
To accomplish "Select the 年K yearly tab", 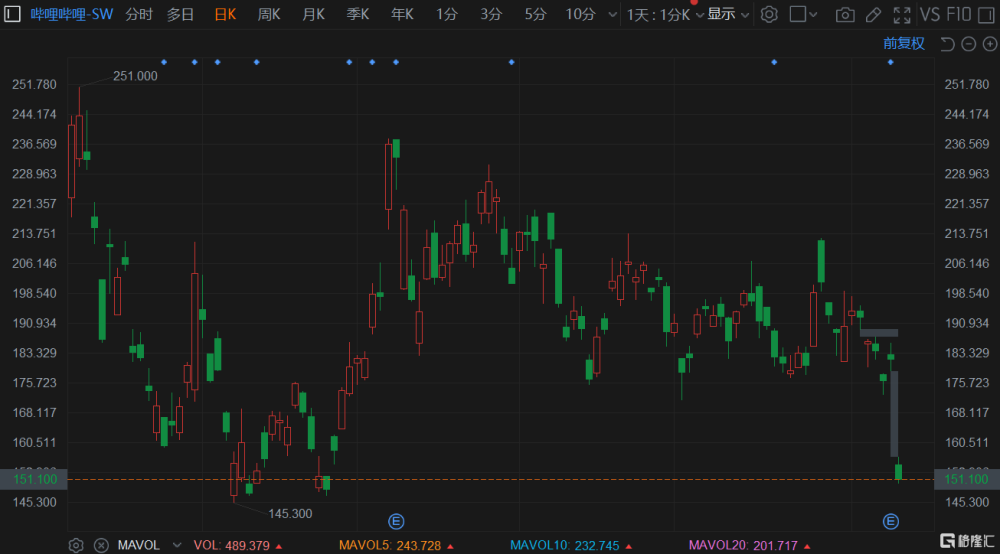I will click(402, 14).
